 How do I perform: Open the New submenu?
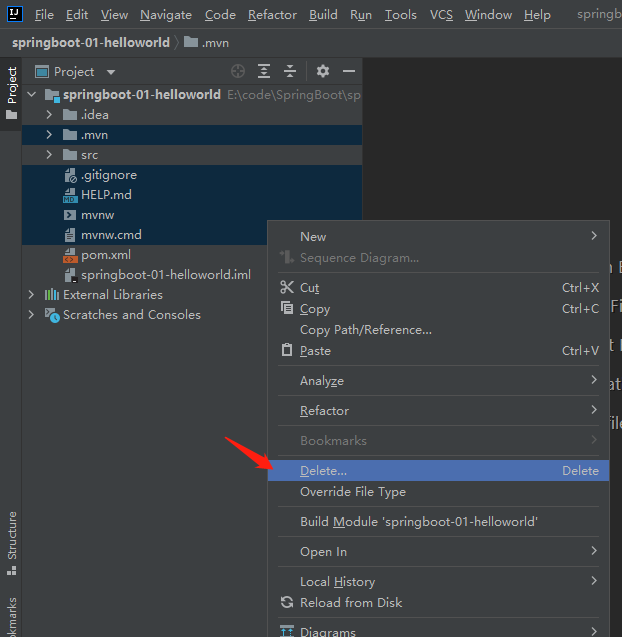(x=438, y=236)
